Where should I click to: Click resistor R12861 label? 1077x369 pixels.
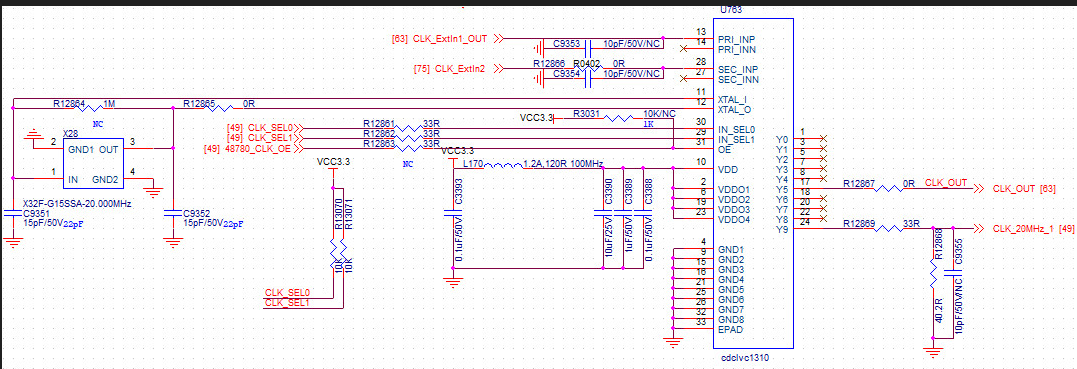[x=379, y=123]
